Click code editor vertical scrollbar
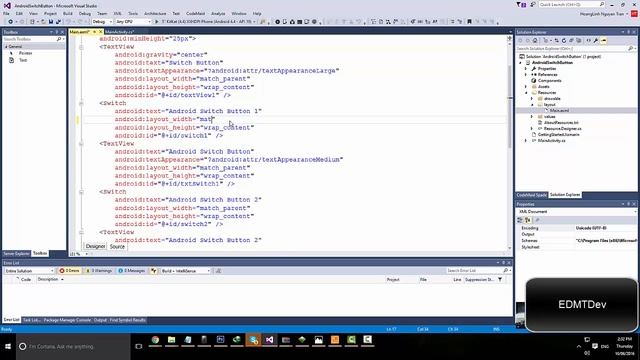 [510, 143]
